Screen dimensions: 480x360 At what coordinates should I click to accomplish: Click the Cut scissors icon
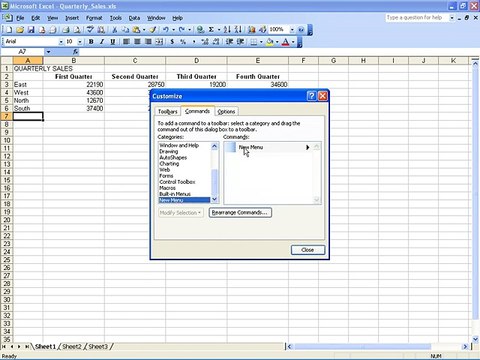click(114, 30)
